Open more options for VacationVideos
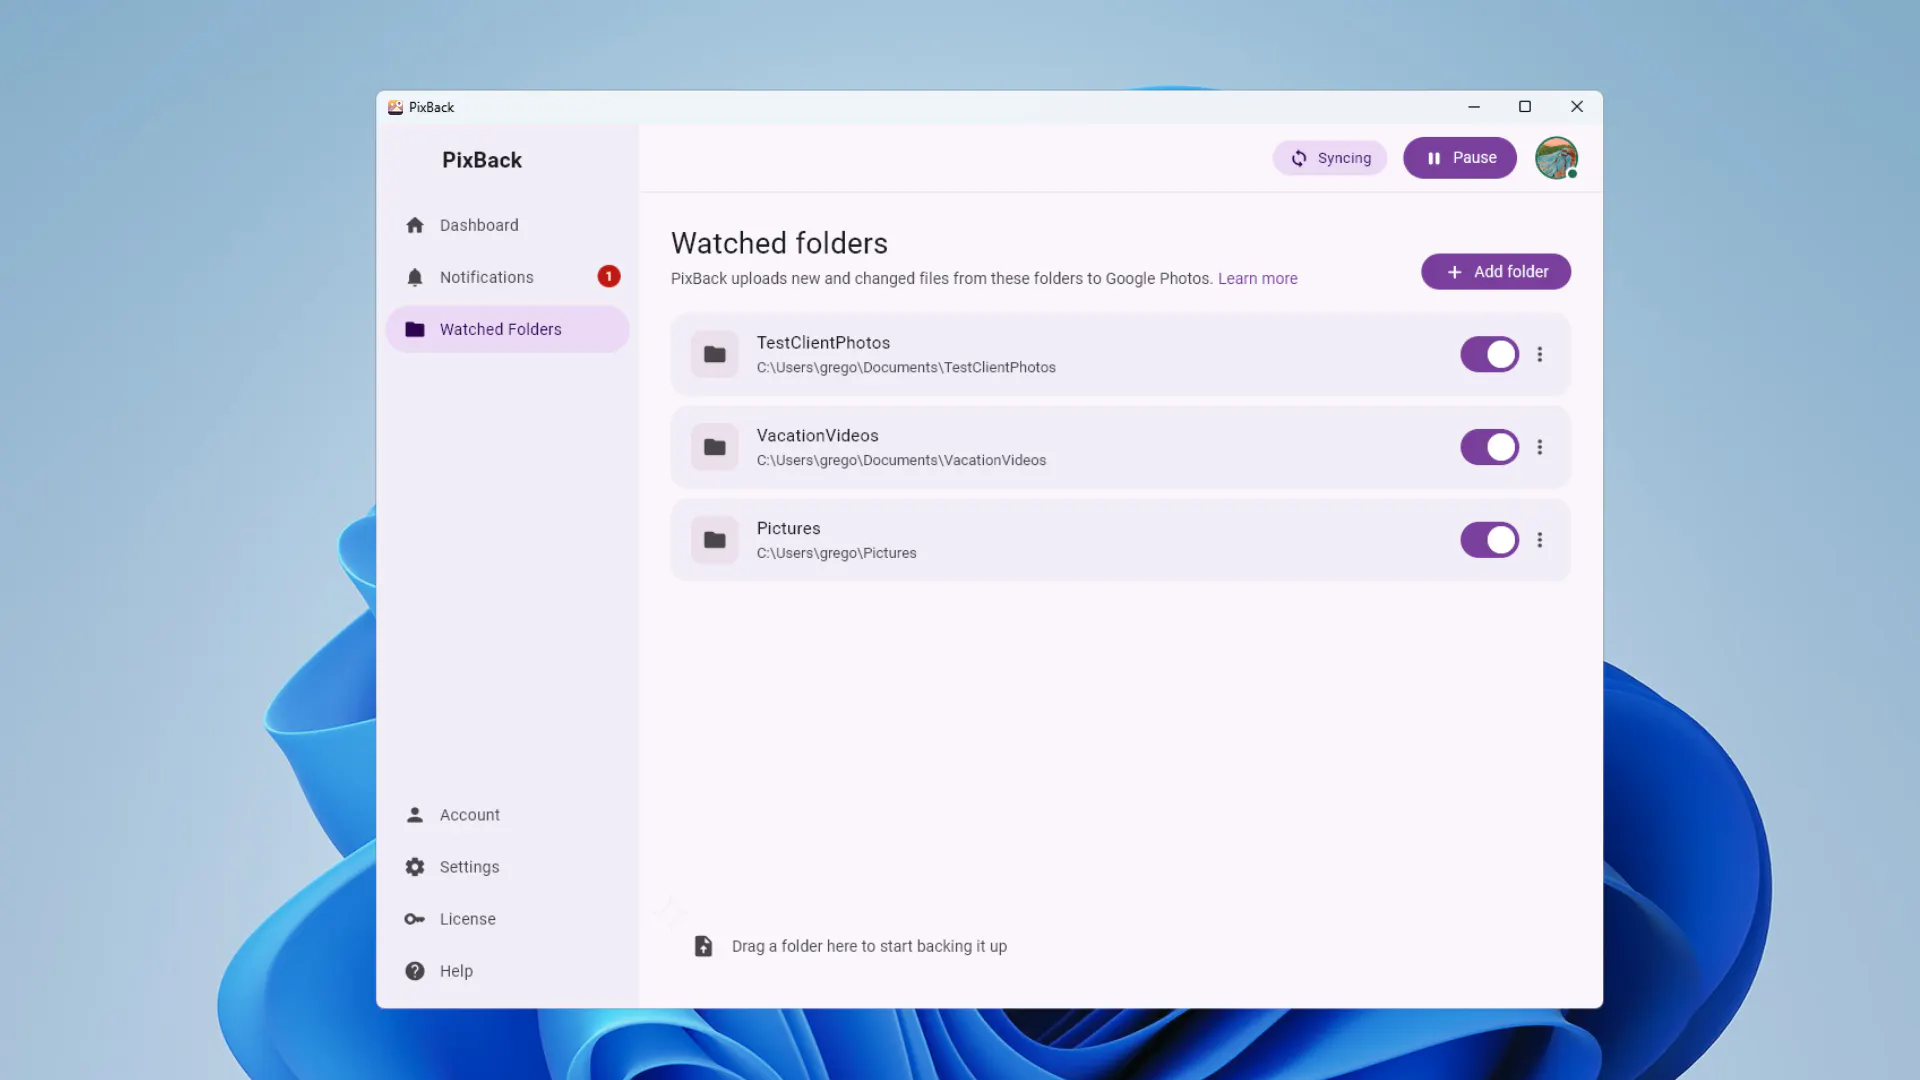 pyautogui.click(x=1540, y=447)
